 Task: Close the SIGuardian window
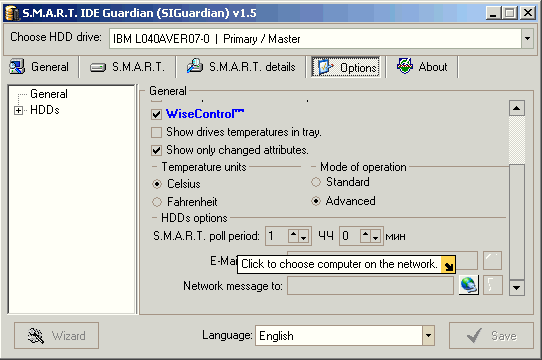click(528, 13)
